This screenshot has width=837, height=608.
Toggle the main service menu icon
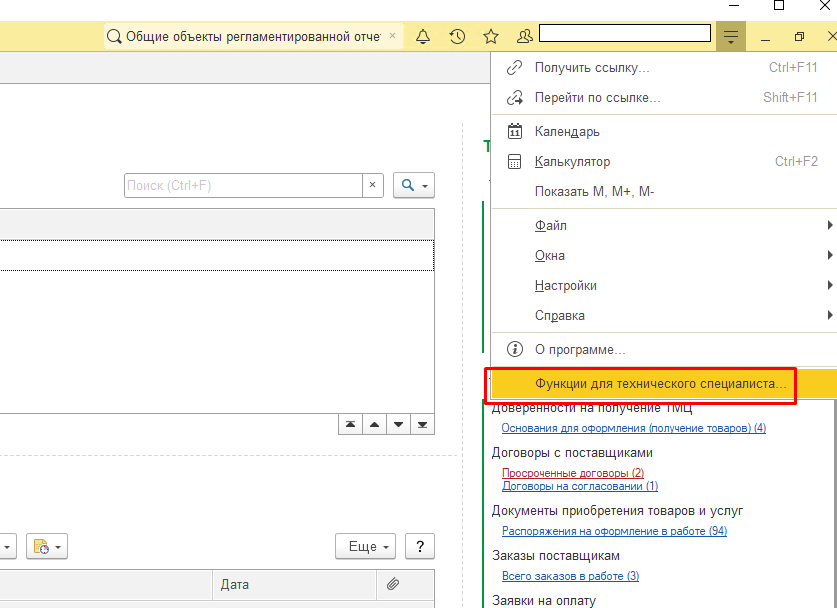pyautogui.click(x=731, y=36)
